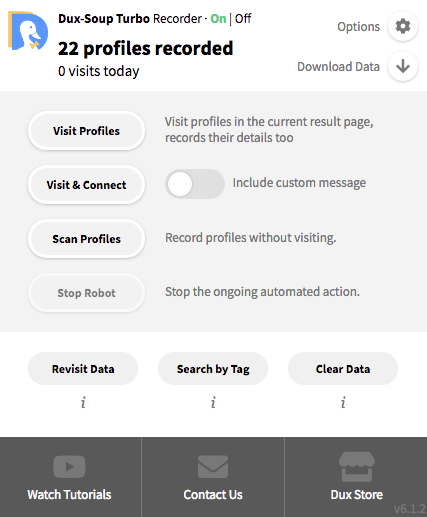The width and height of the screenshot is (427, 517).
Task: Click the Download Data arrow icon
Action: (403, 66)
